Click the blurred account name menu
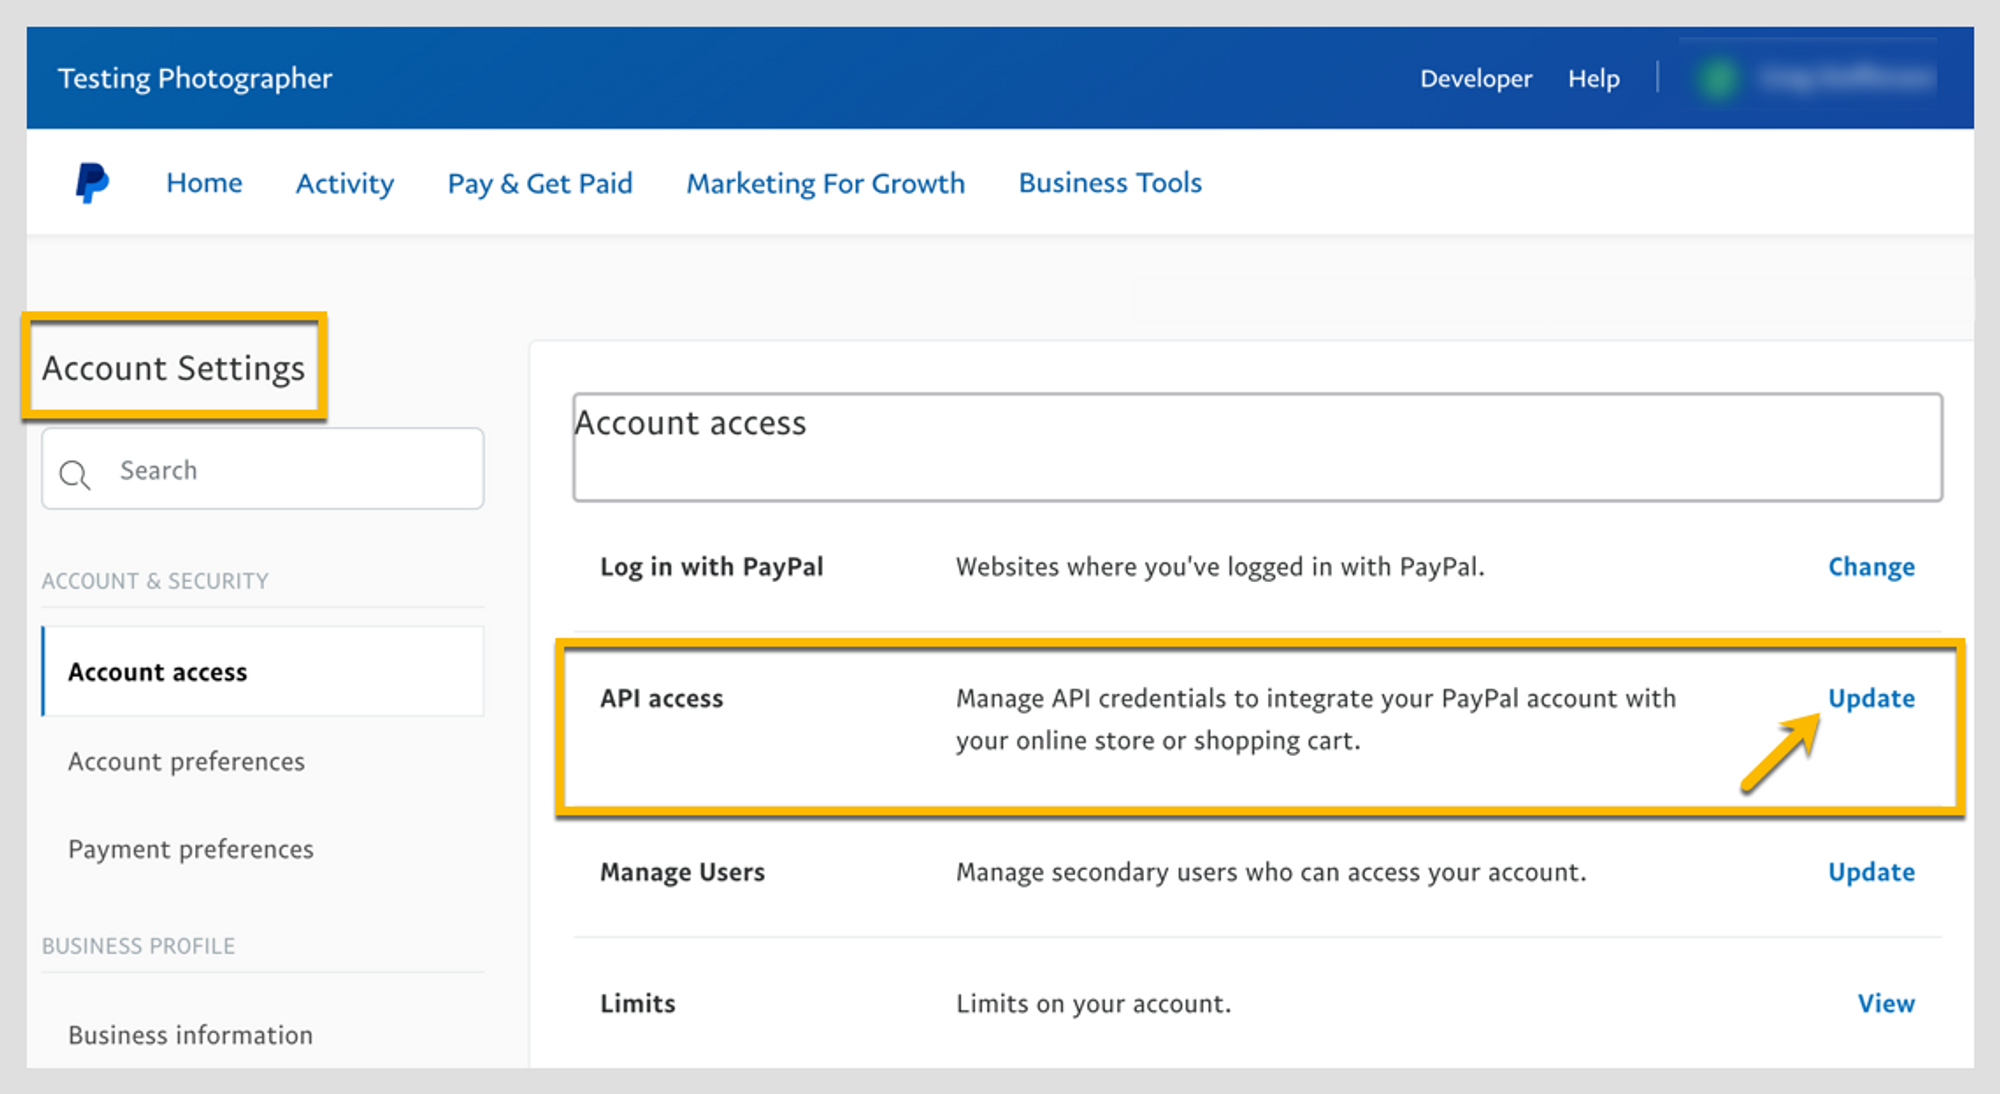Image resolution: width=2000 pixels, height=1094 pixels. pyautogui.click(x=1845, y=78)
